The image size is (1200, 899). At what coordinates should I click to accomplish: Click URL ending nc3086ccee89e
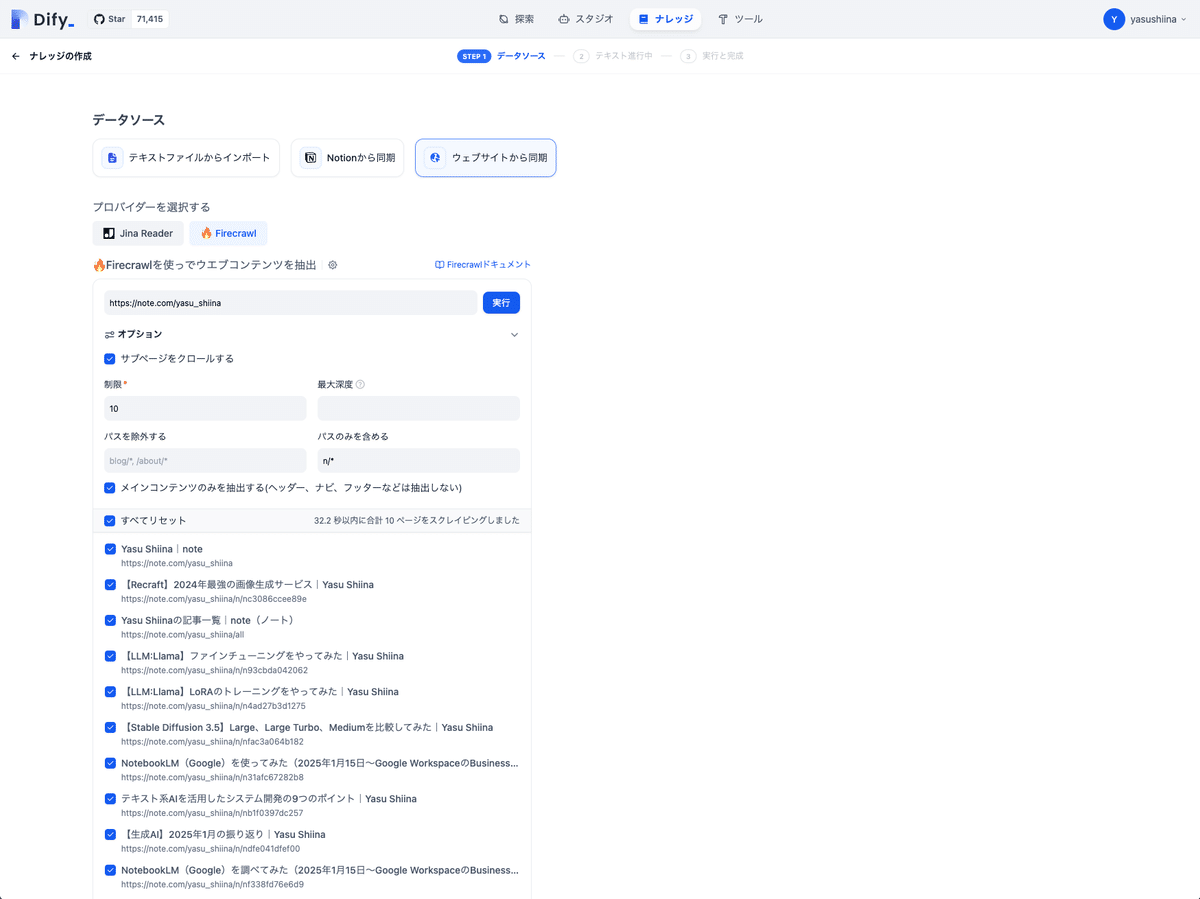[x=214, y=599]
